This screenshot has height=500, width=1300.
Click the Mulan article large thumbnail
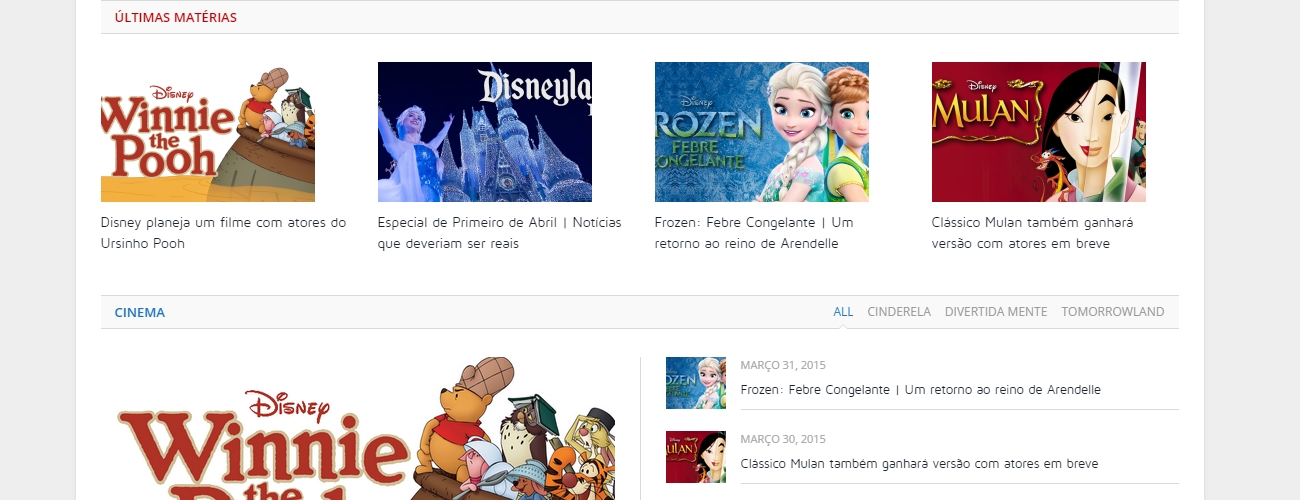pos(1039,132)
